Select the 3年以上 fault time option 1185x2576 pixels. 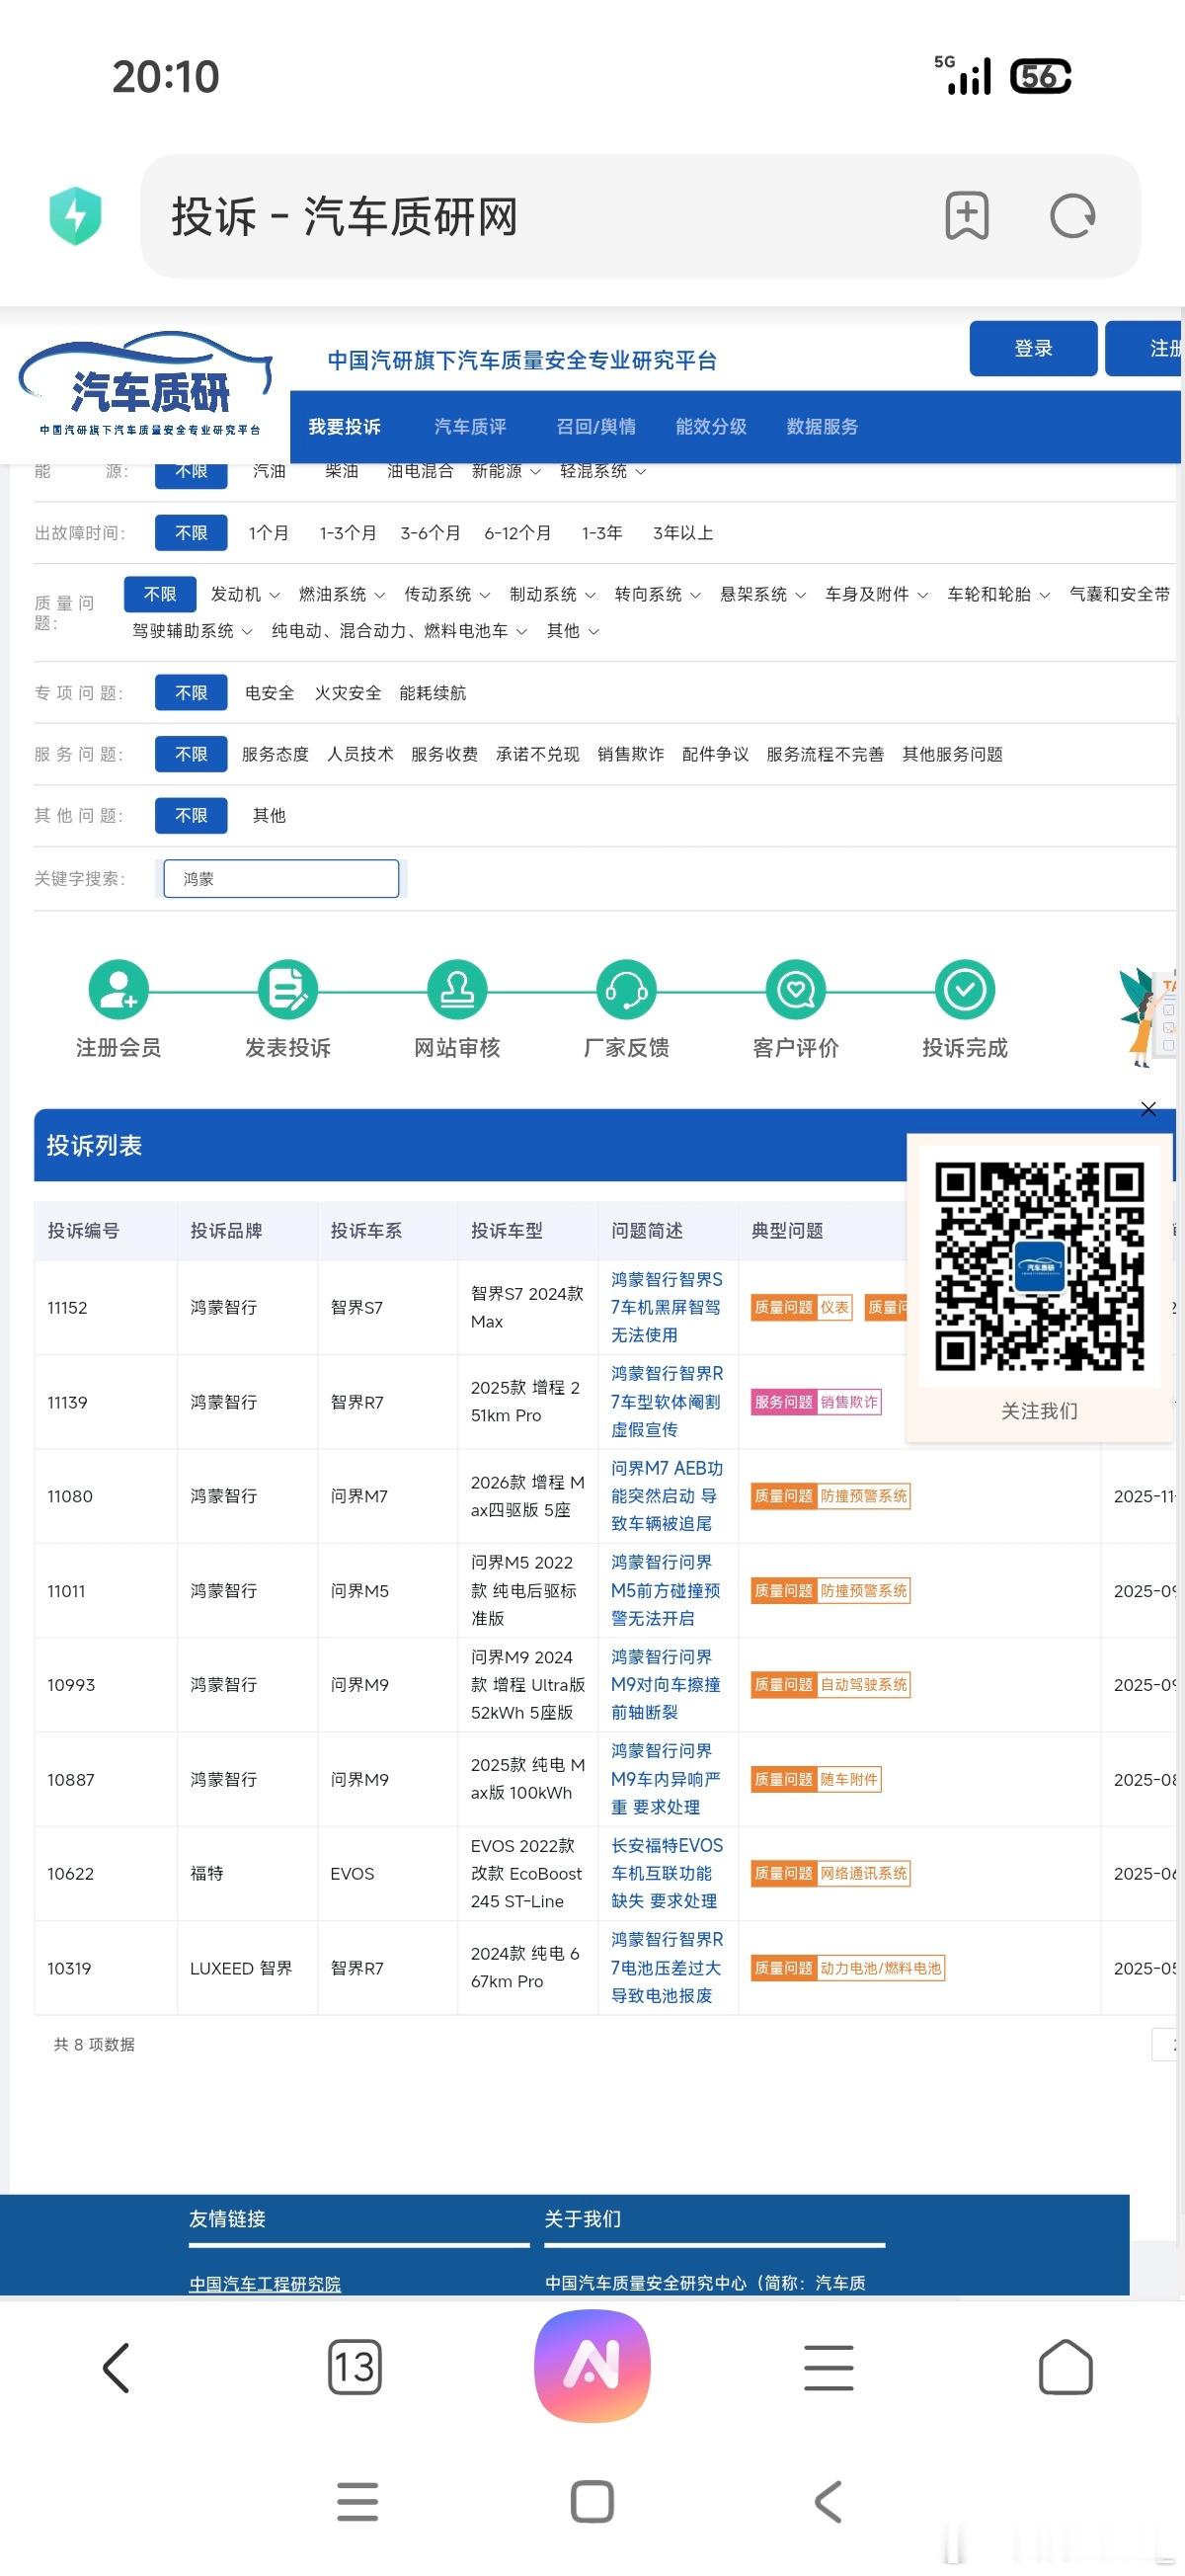coord(683,533)
